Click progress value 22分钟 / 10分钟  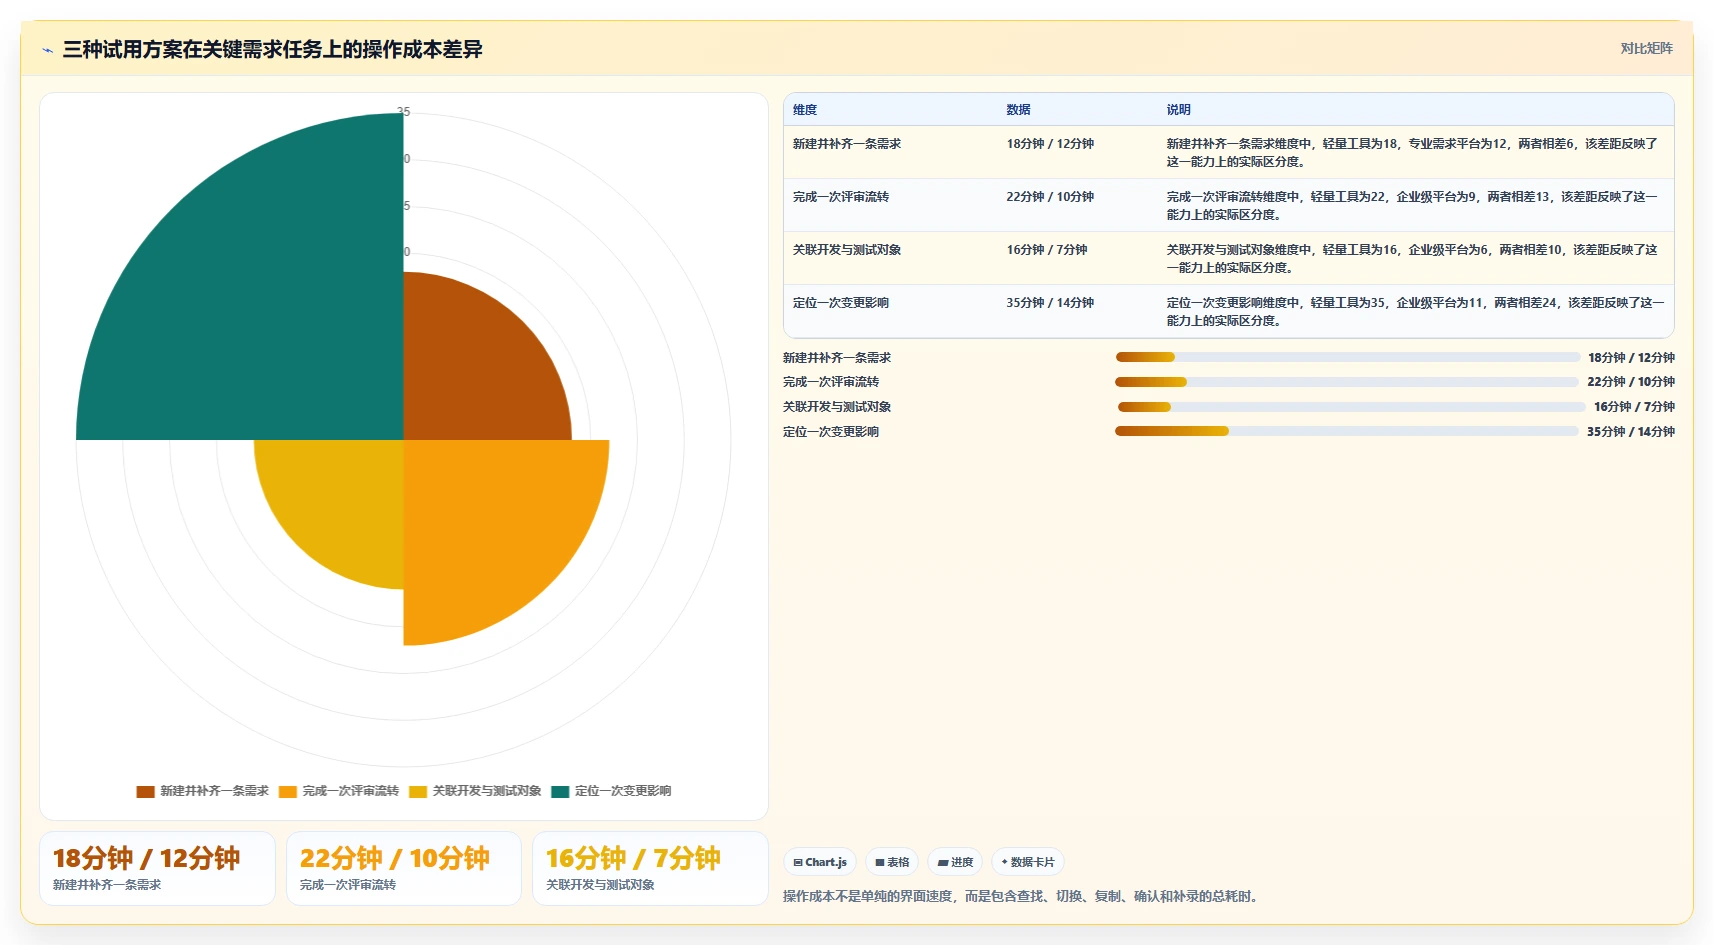click(1631, 382)
